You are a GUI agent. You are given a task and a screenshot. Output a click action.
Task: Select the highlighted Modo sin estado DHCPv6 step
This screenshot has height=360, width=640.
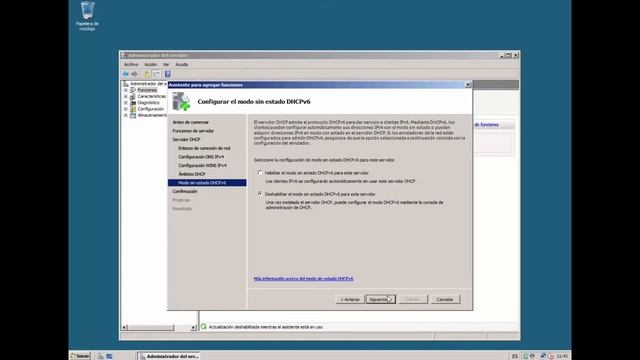pos(207,182)
